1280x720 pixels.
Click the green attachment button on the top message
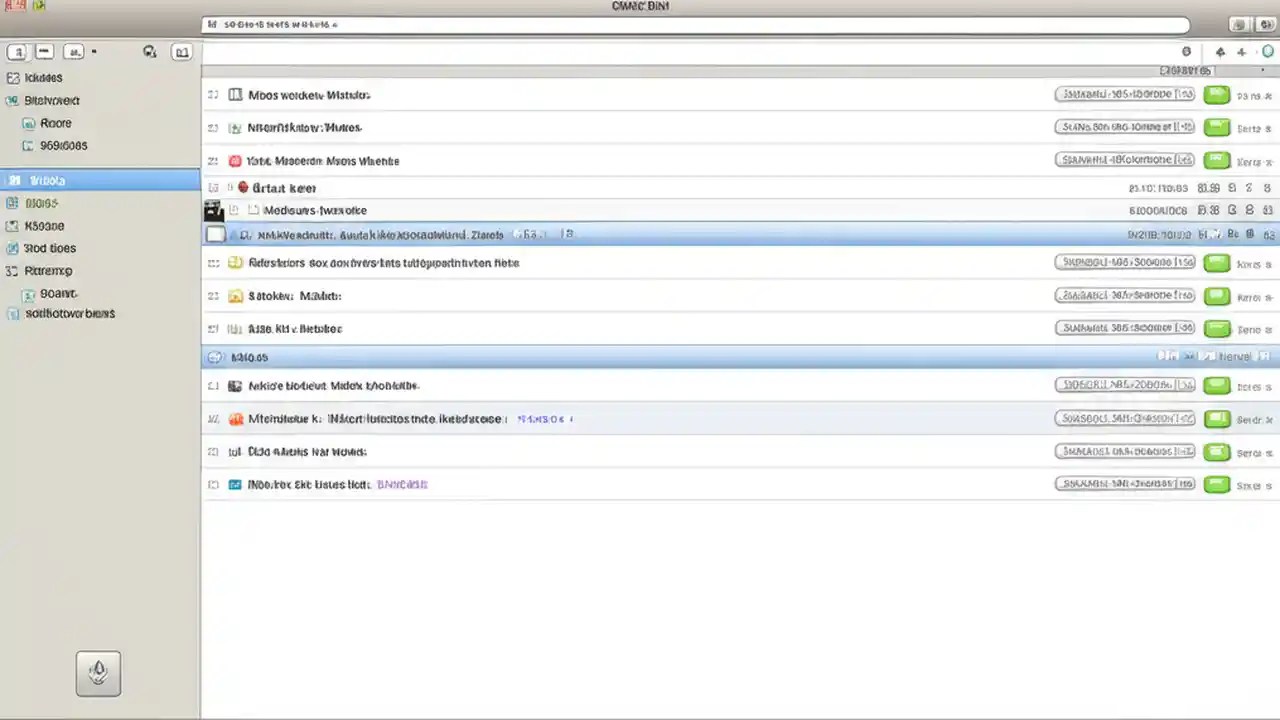[1216, 94]
